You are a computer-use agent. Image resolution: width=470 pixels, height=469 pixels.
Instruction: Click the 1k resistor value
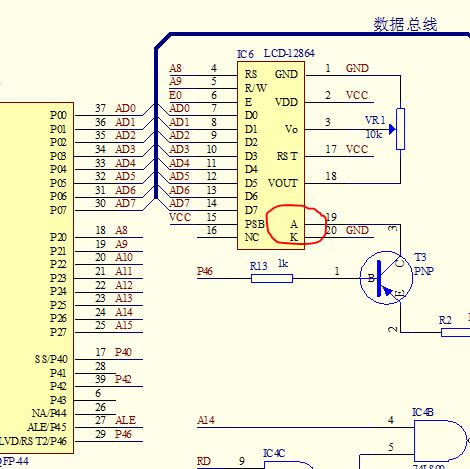283,264
